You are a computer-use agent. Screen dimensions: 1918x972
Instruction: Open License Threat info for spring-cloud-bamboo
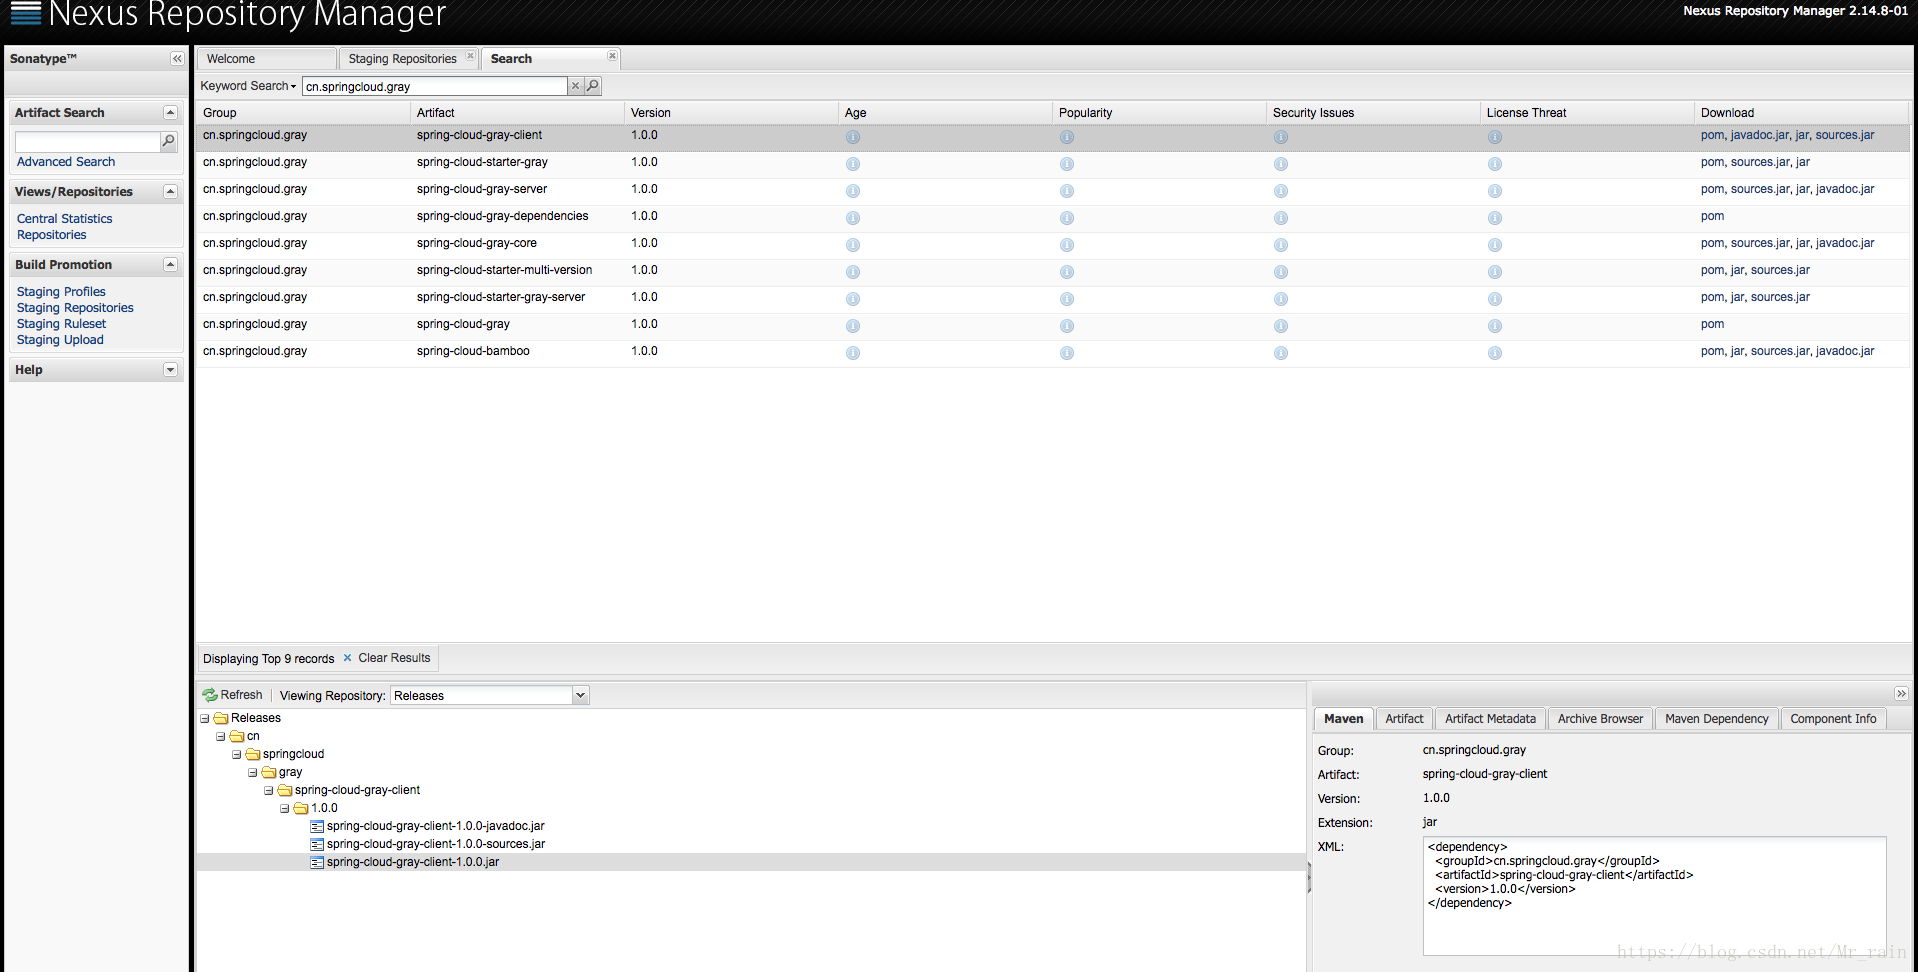[1495, 353]
